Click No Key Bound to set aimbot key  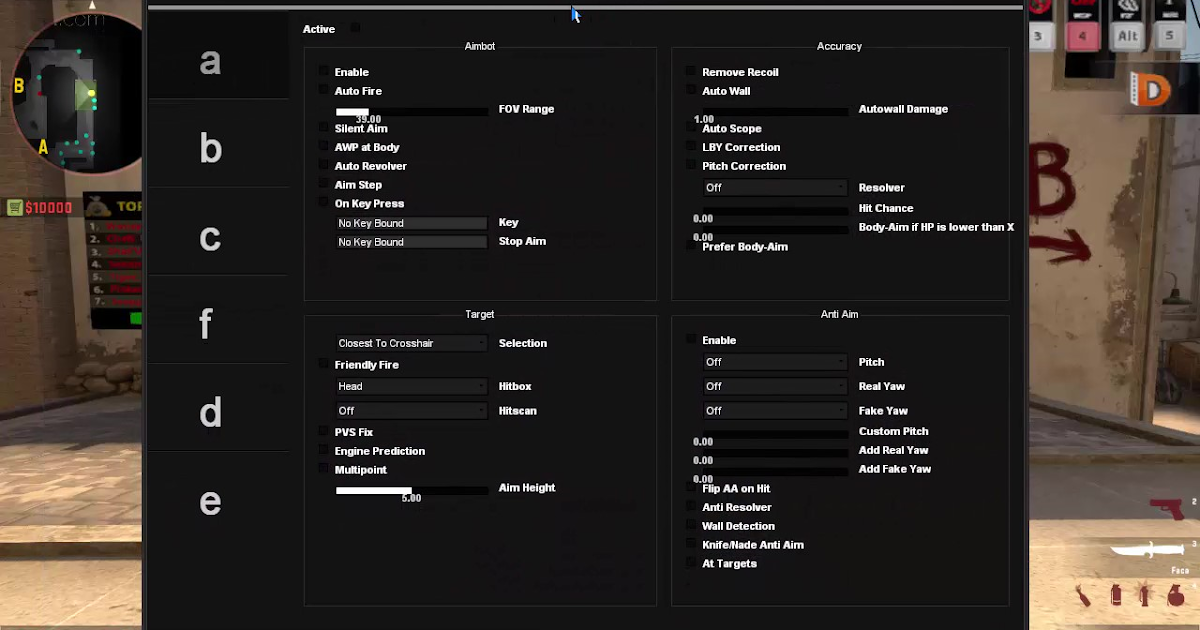tap(411, 222)
